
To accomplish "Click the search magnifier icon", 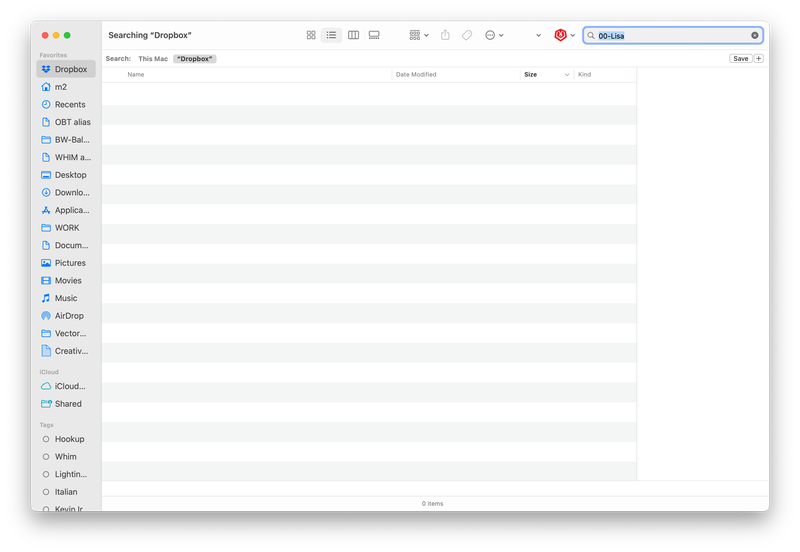I will point(591,36).
